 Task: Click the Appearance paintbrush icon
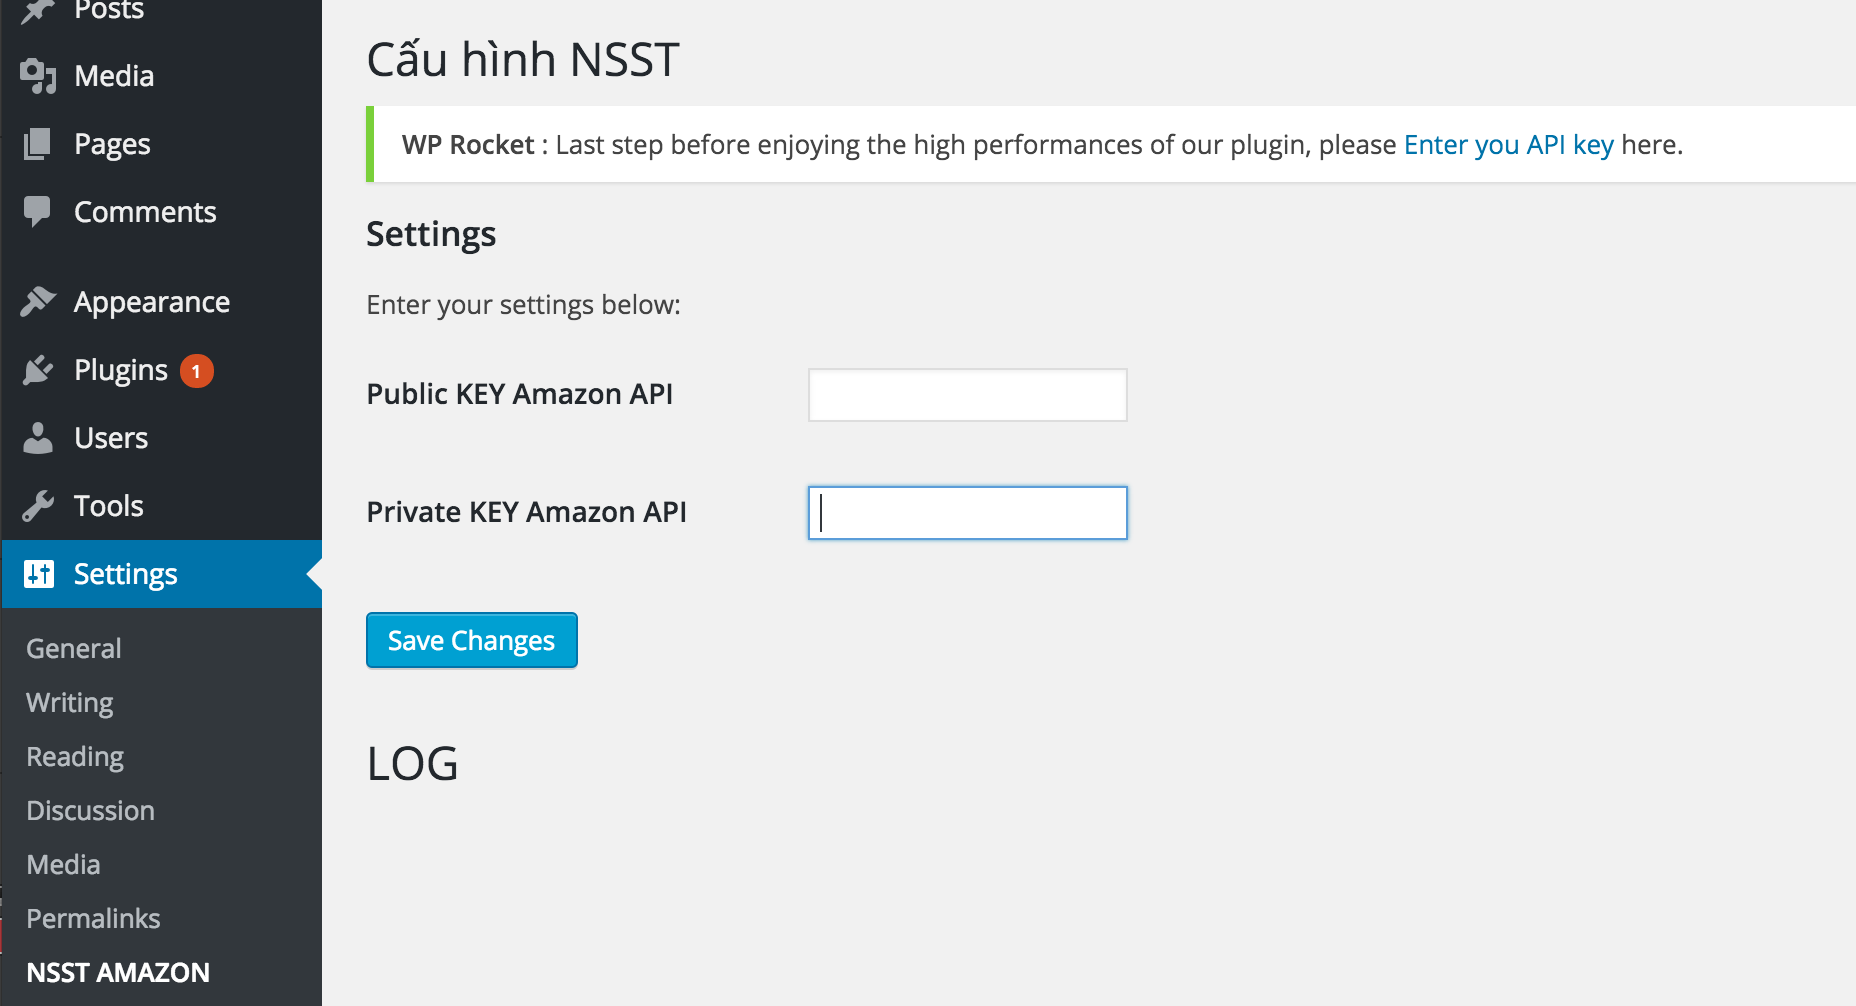[38, 301]
